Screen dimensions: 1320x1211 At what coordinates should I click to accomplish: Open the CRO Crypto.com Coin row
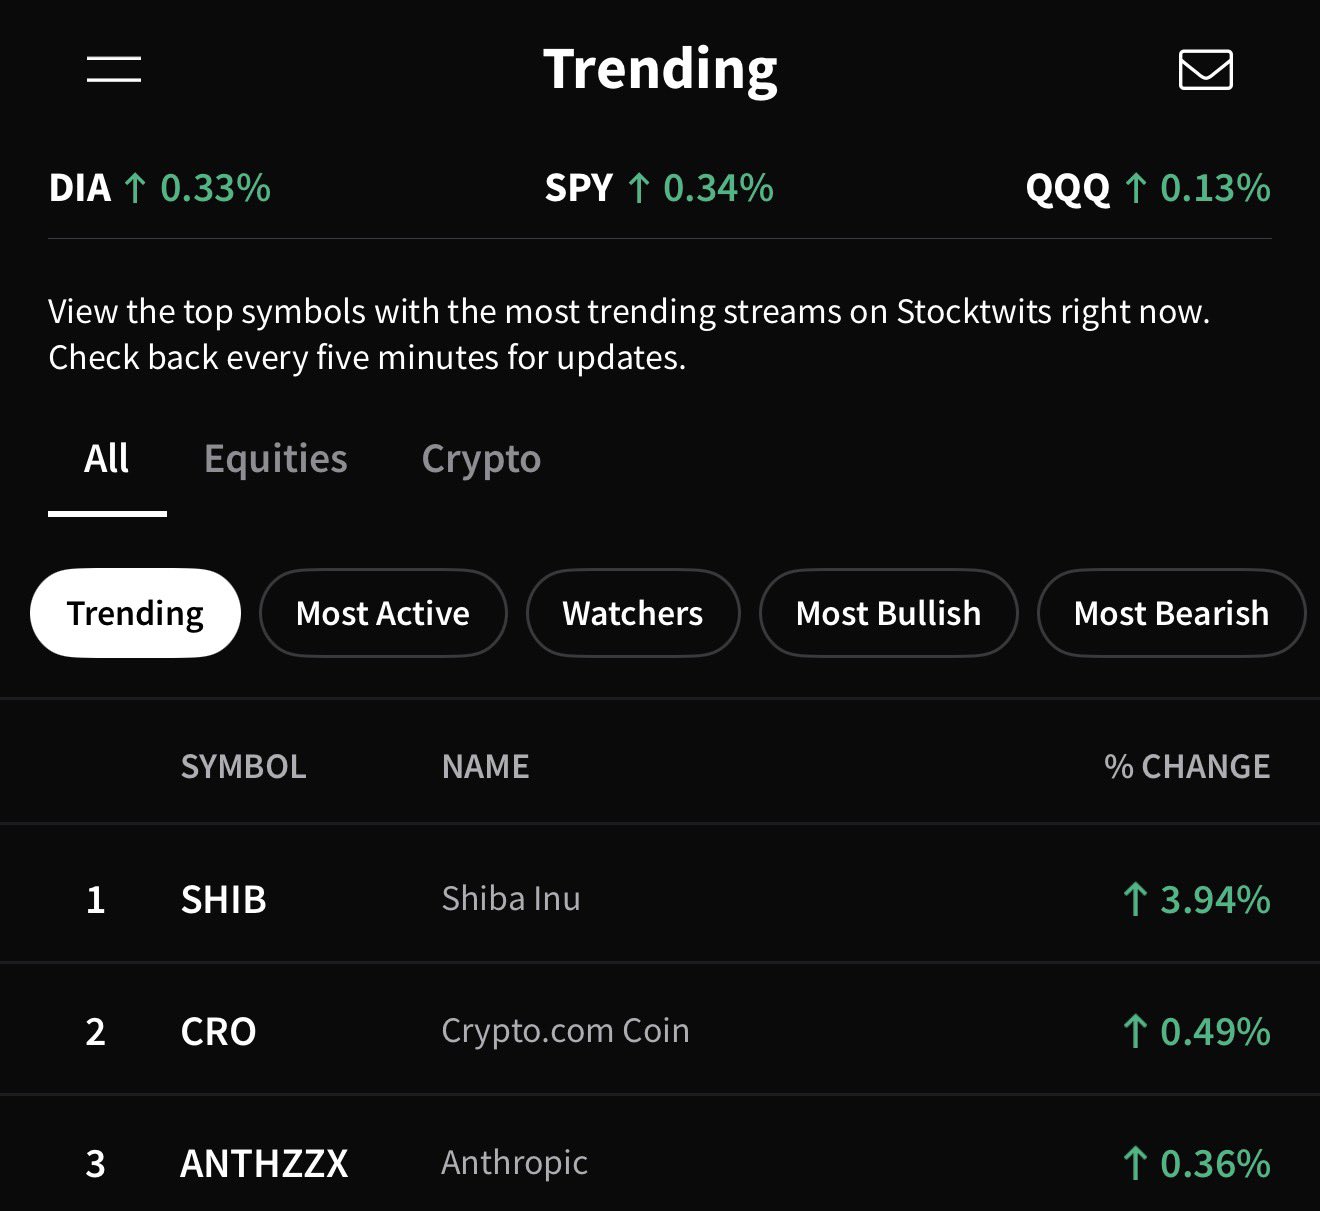click(x=660, y=1031)
